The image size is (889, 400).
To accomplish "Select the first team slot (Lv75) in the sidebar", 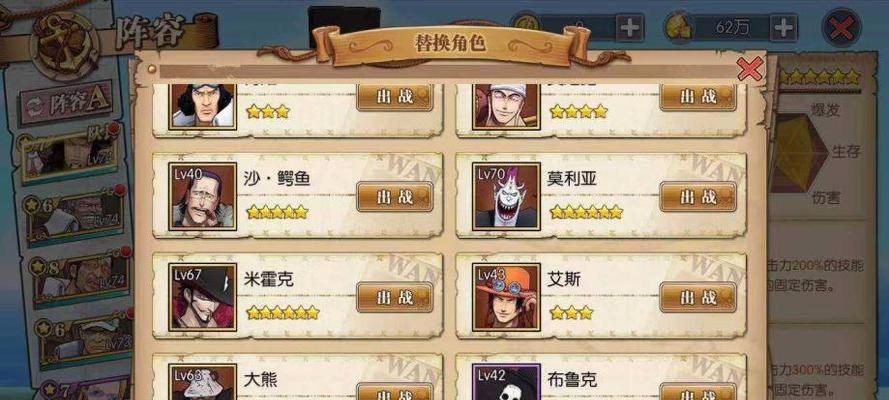I will click(x=70, y=154).
